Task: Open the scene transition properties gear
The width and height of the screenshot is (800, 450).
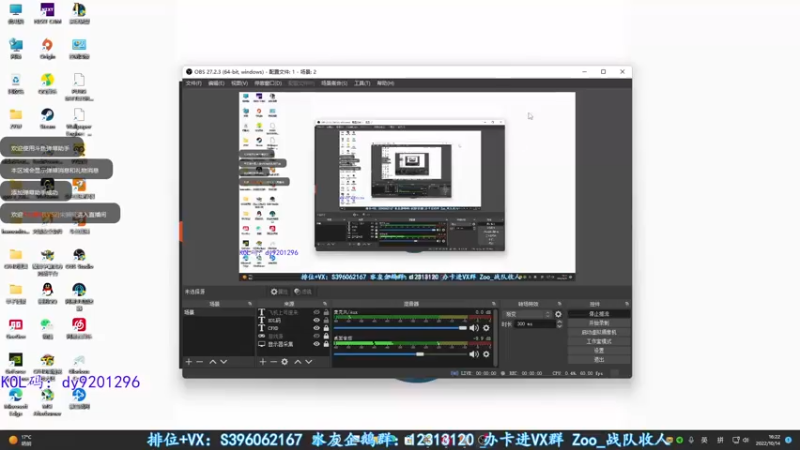Action: [x=558, y=314]
